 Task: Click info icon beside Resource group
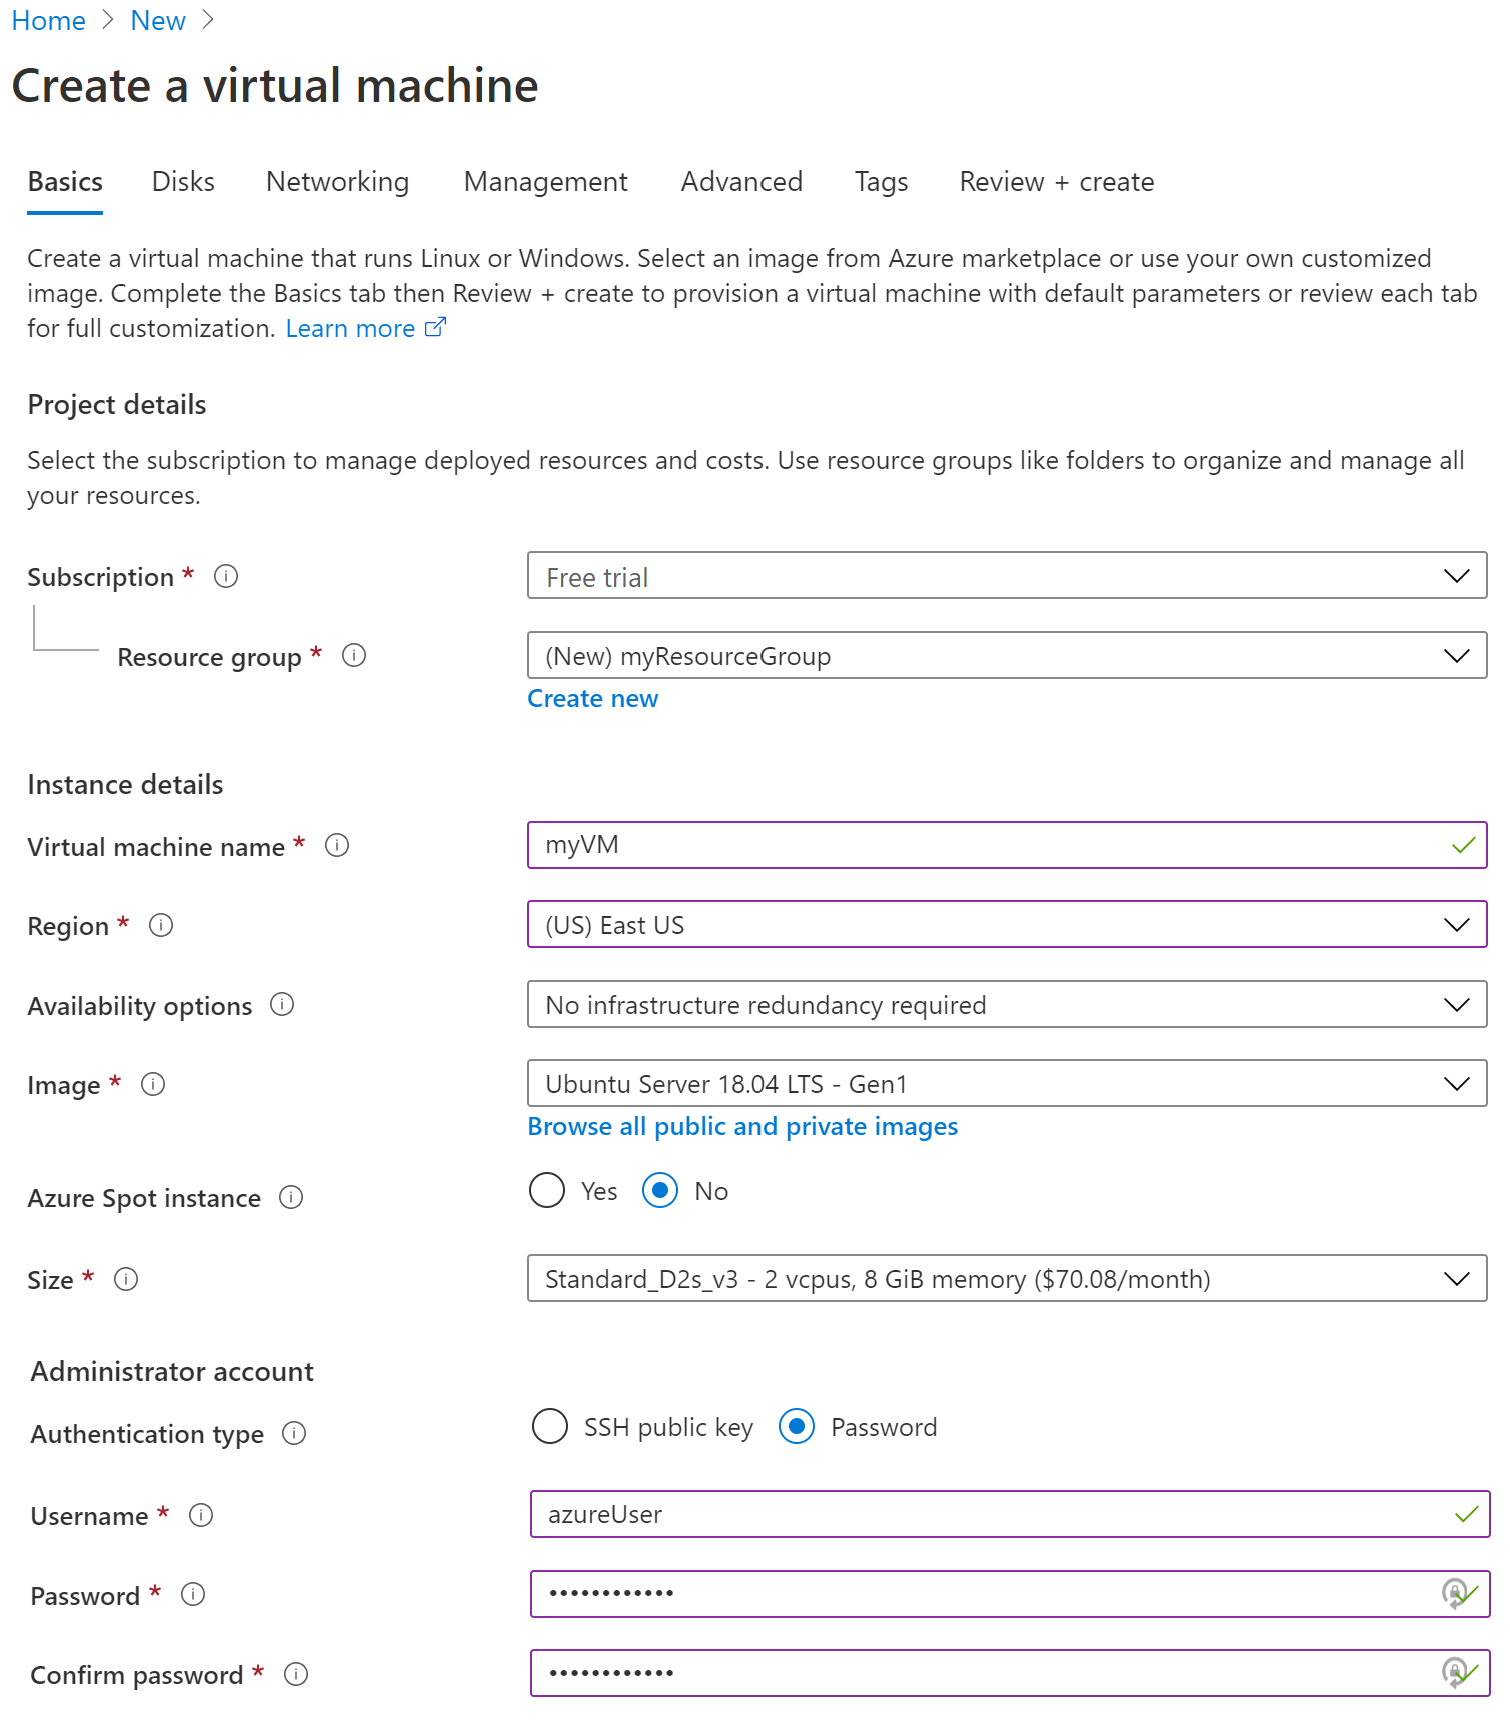354,655
